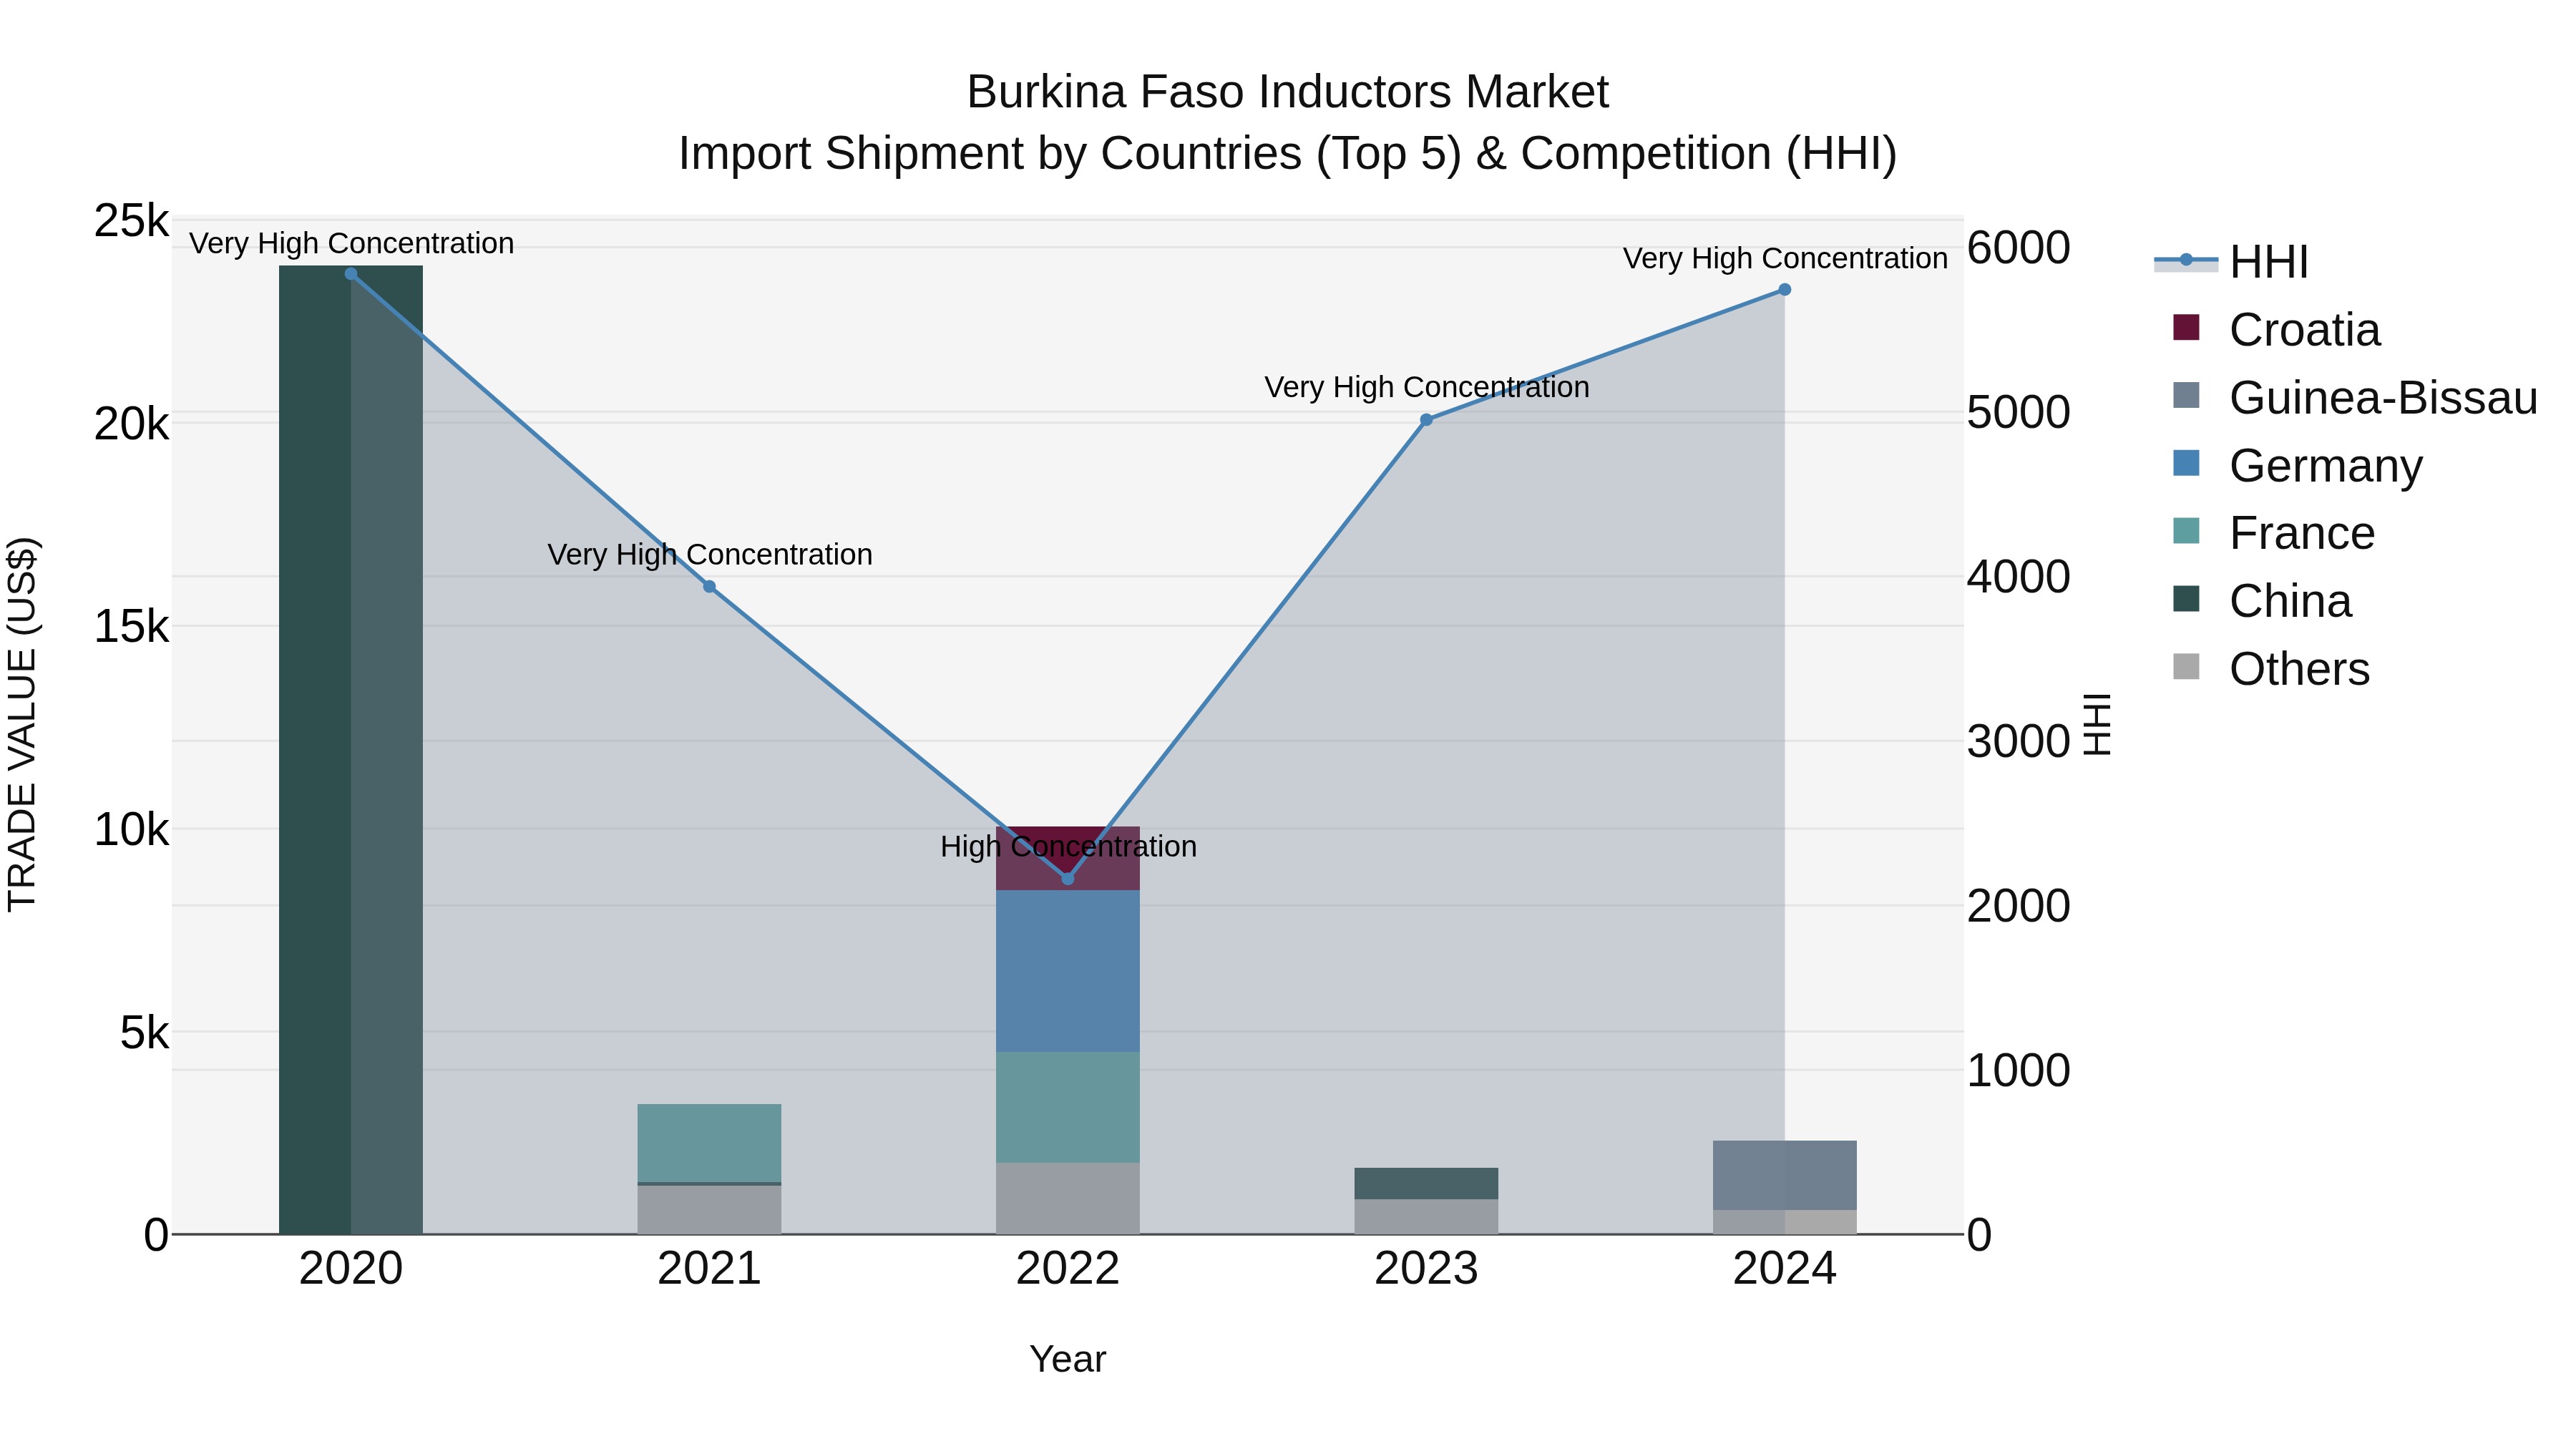Click the Guinea-Bissau slate legend swatch

2187,395
